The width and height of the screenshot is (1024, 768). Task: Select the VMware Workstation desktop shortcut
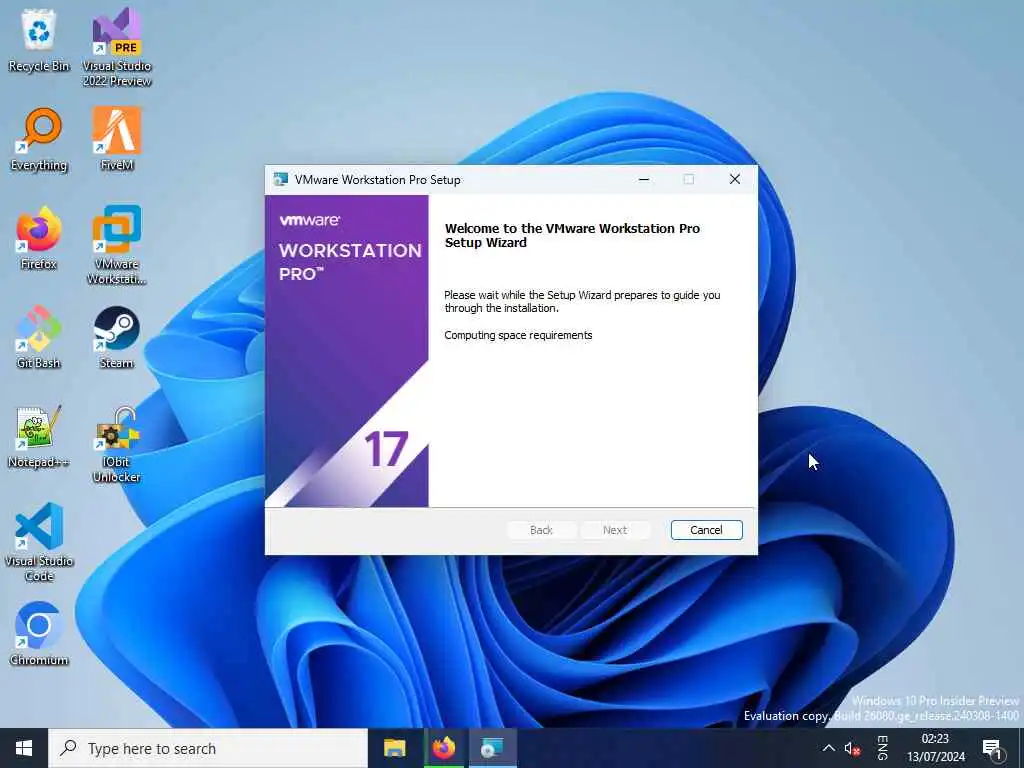117,245
